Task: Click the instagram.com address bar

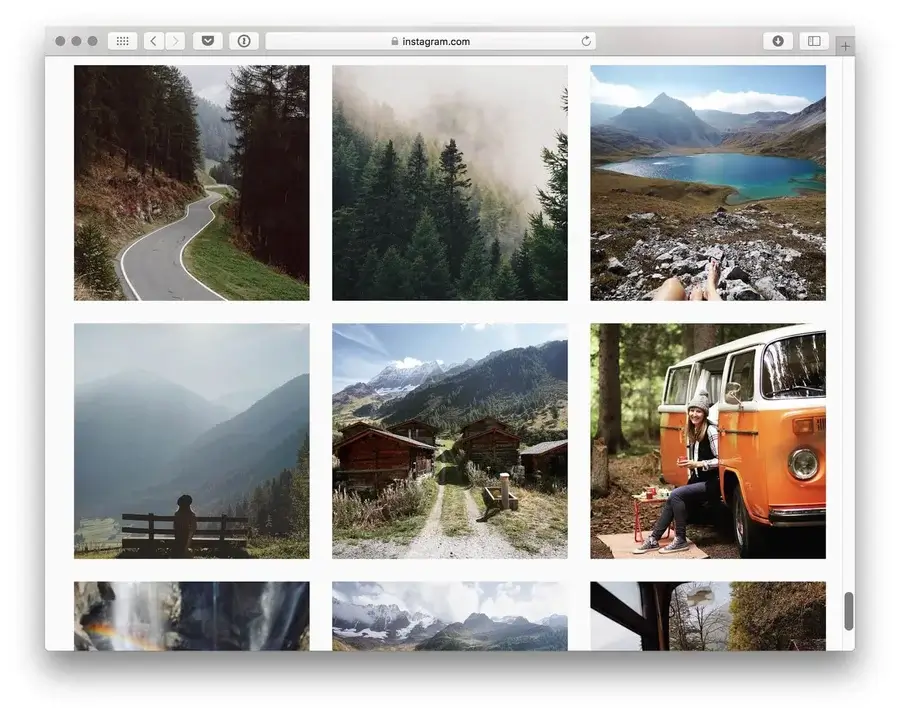Action: pyautogui.click(x=430, y=41)
